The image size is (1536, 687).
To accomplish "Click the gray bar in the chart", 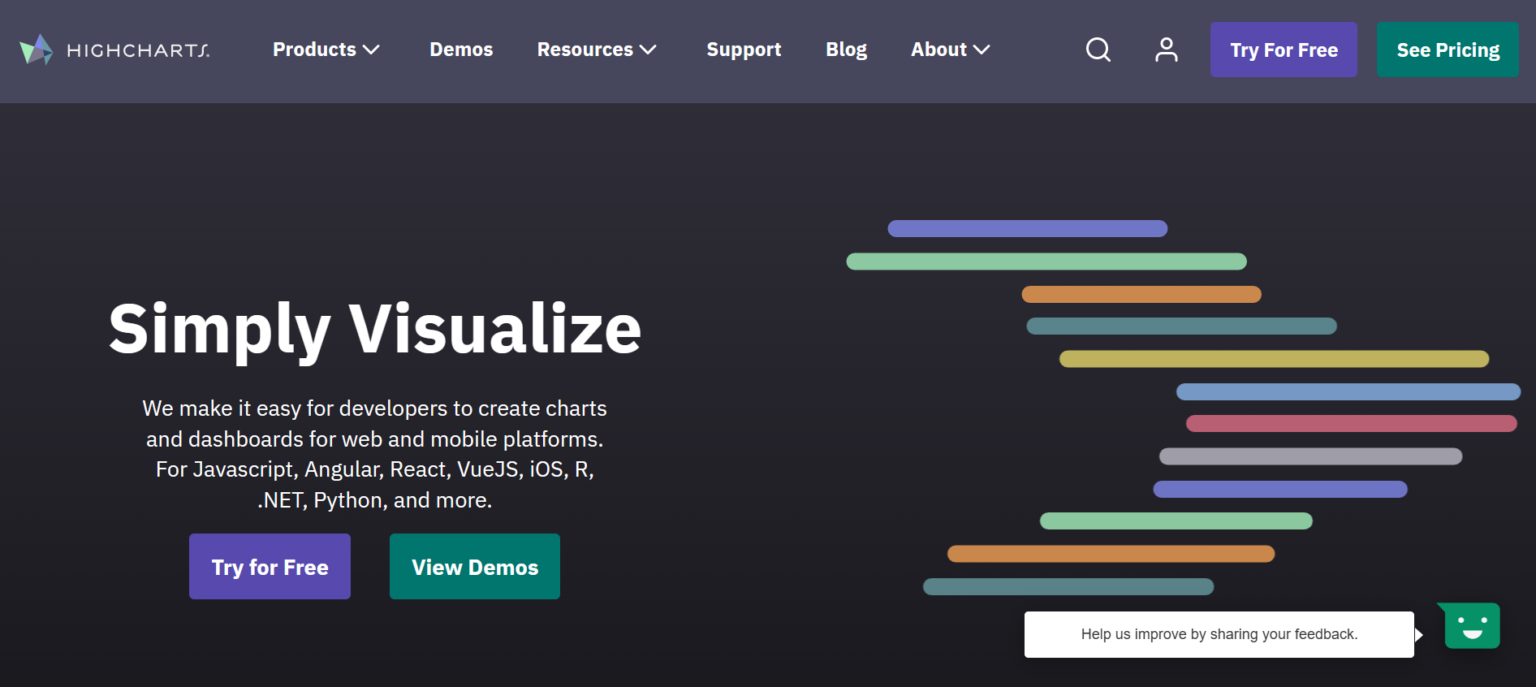I will click(x=1310, y=457).
